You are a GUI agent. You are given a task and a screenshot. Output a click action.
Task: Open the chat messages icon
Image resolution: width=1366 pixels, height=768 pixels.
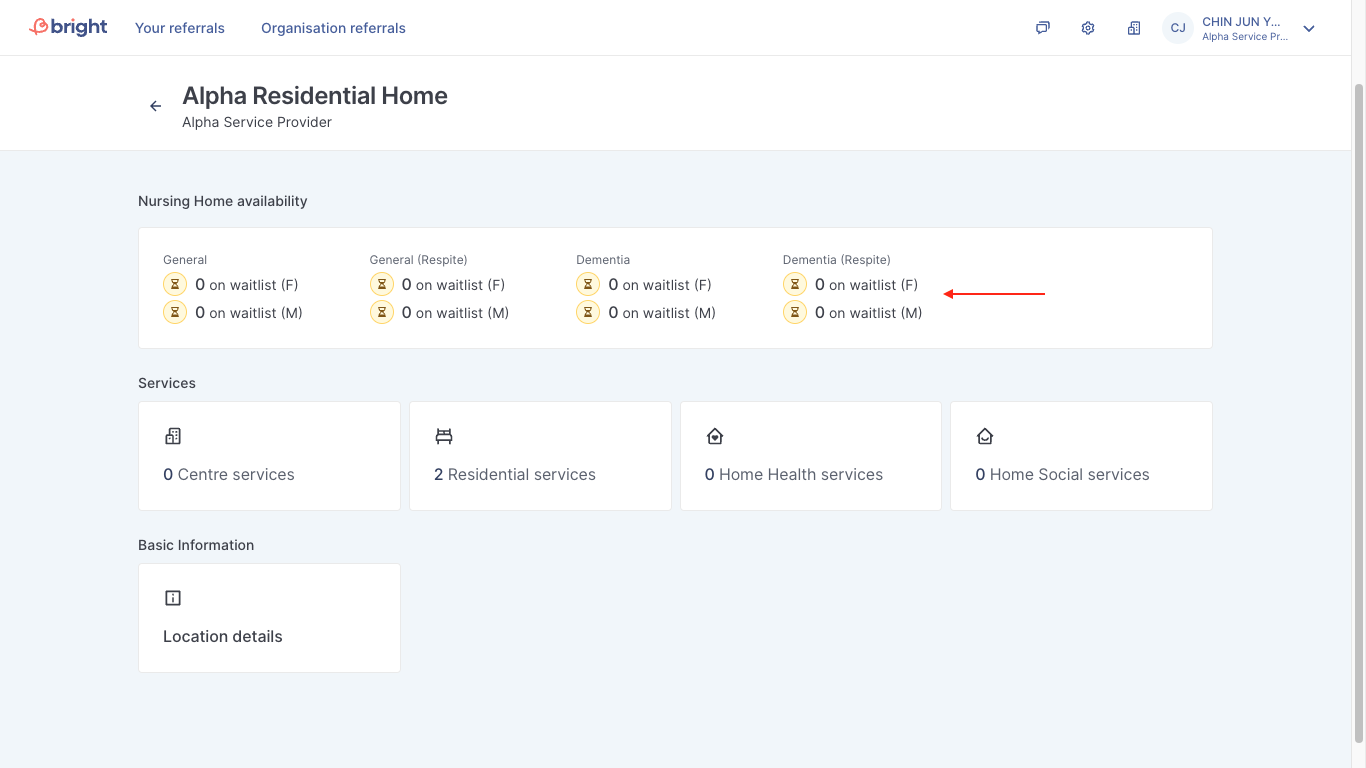point(1042,28)
